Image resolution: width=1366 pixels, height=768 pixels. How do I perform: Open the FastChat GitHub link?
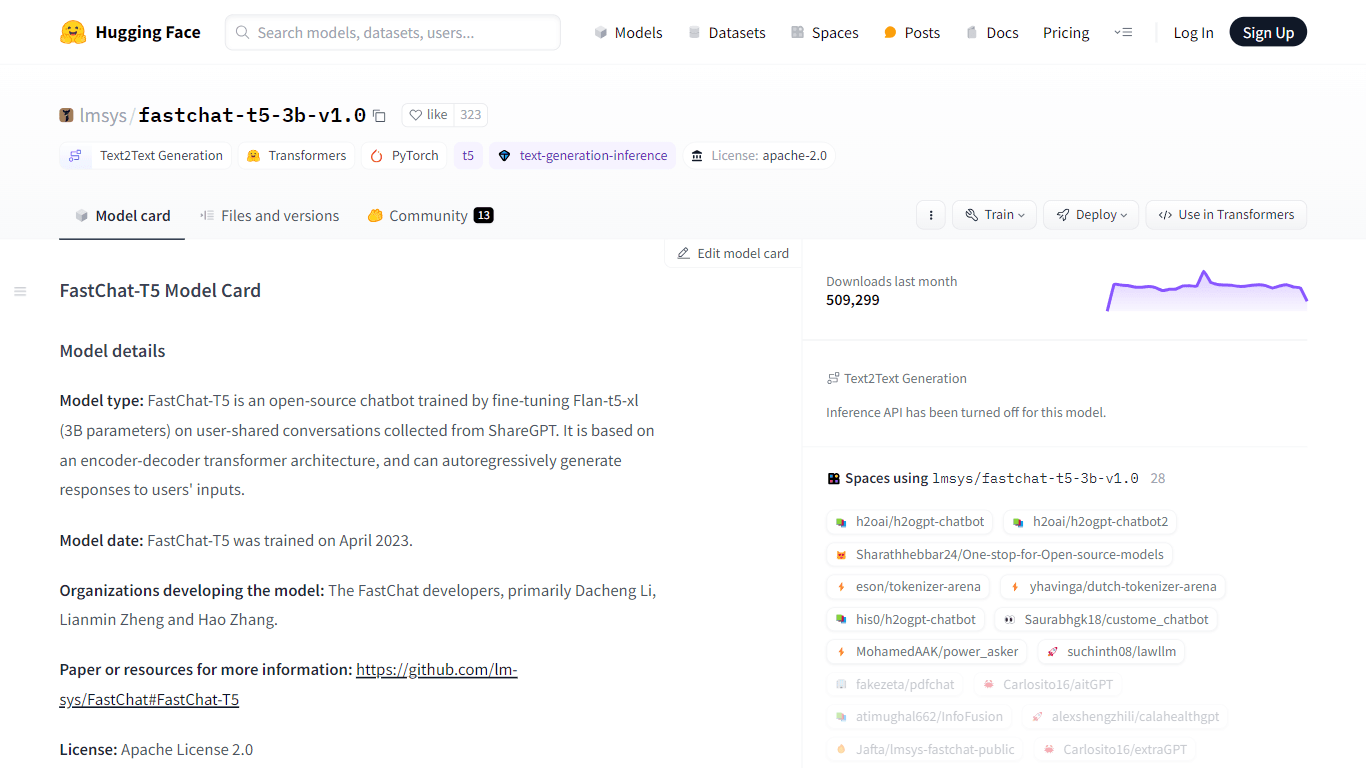click(x=288, y=685)
